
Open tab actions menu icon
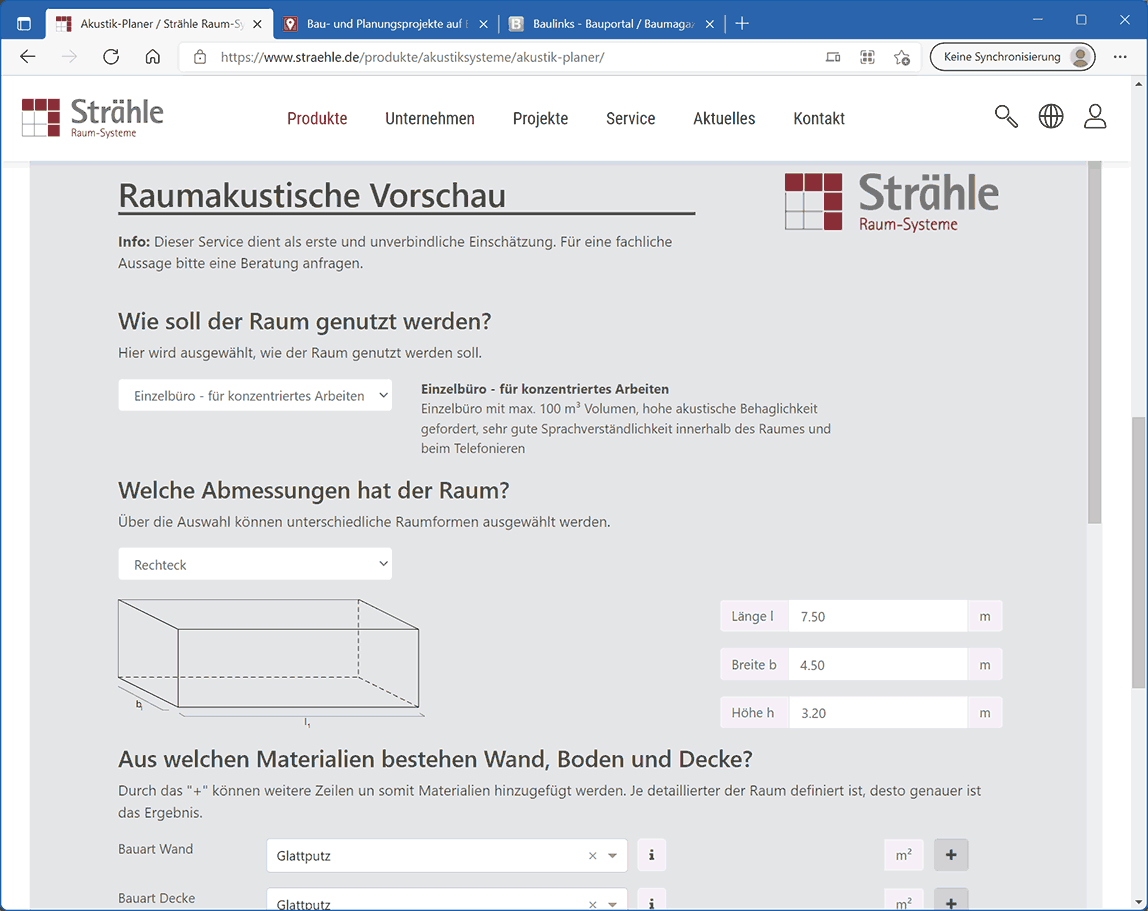[x=23, y=24]
